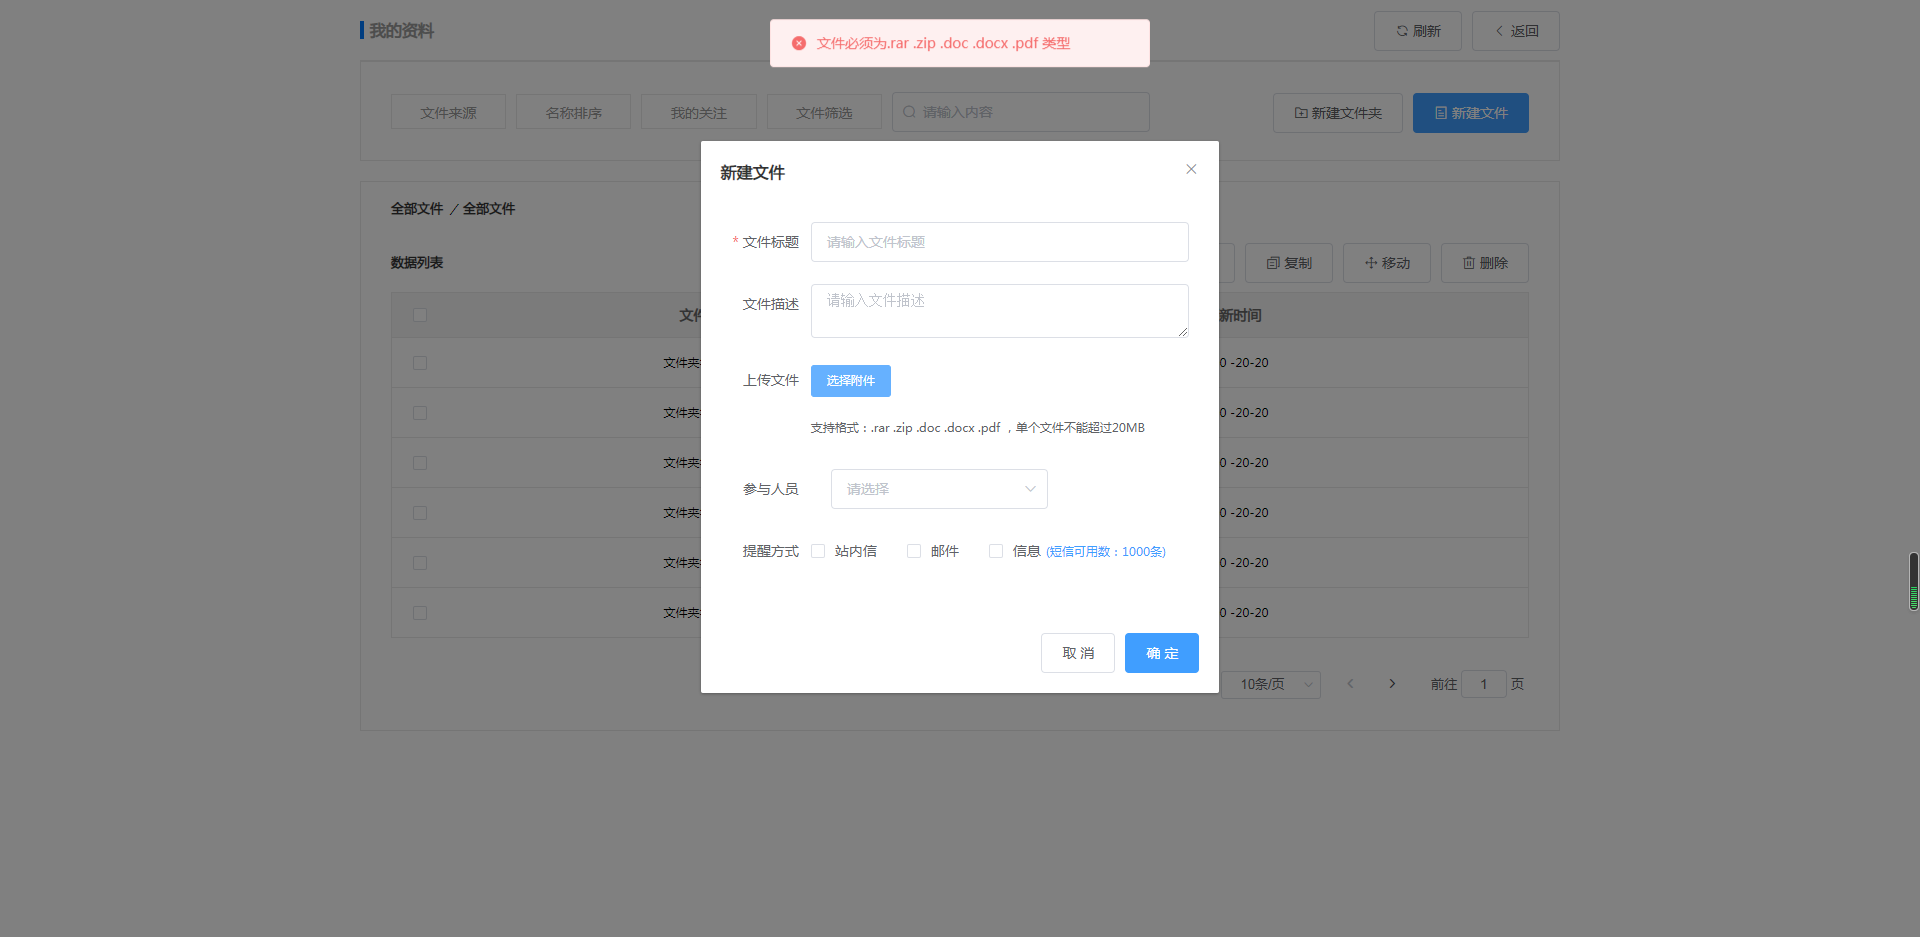Click the 选择附件 upload button
Screen dimensions: 1920x937
(850, 380)
